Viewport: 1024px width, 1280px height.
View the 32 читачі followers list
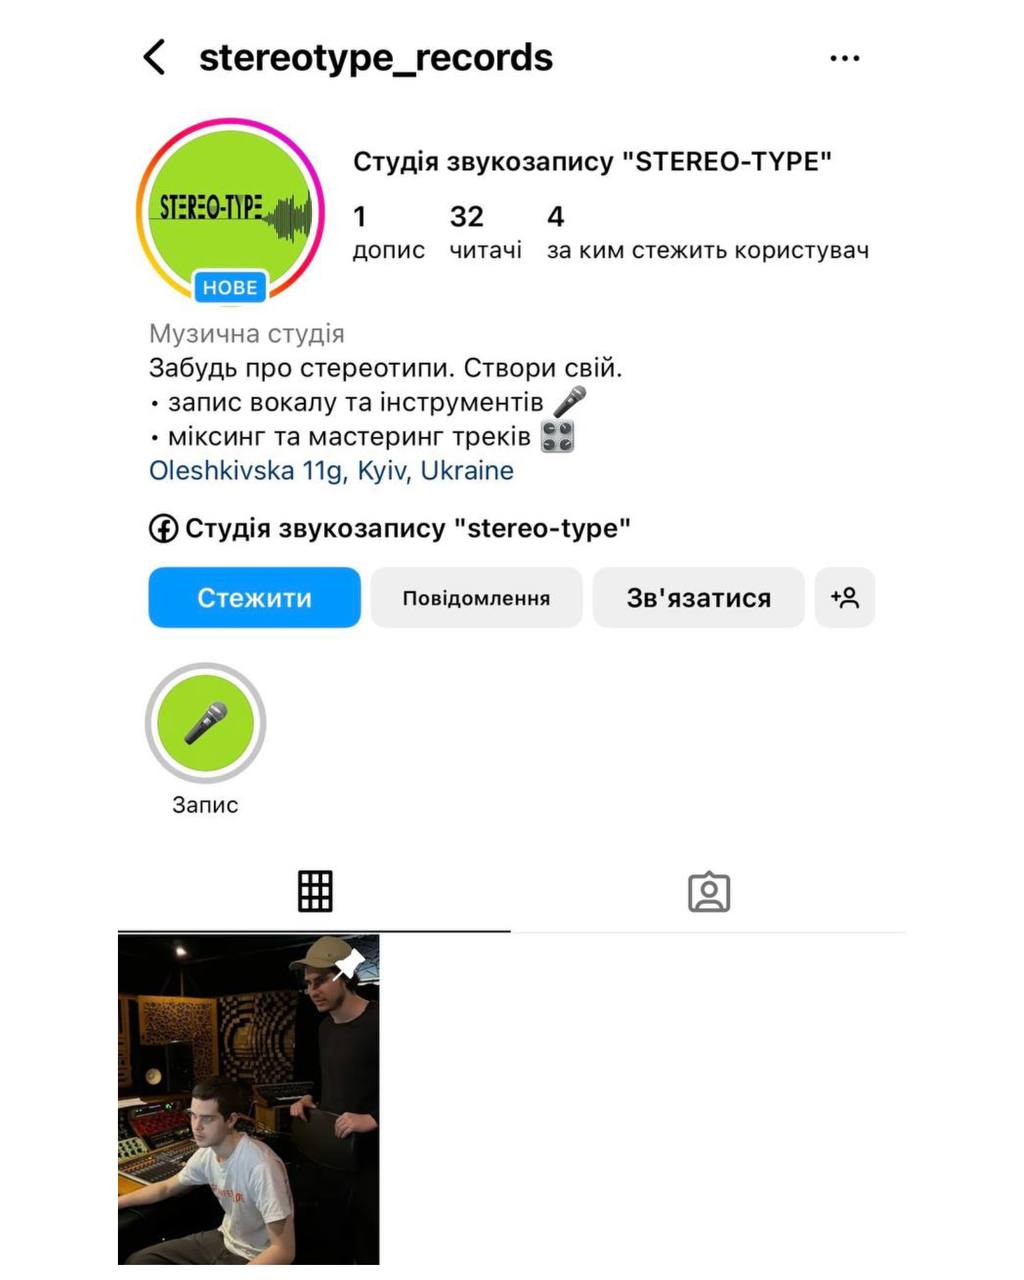click(x=485, y=232)
